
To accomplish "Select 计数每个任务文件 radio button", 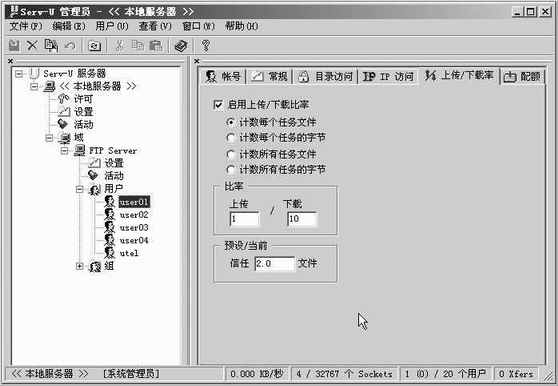I will [231, 122].
